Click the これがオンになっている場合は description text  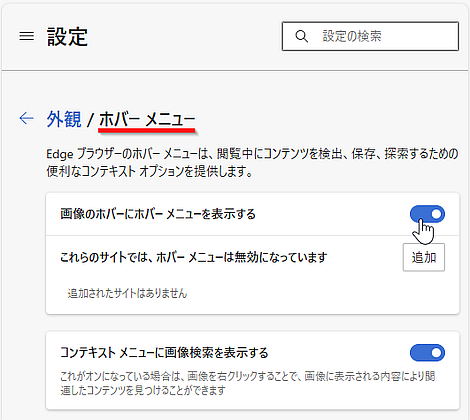[x=248, y=383]
